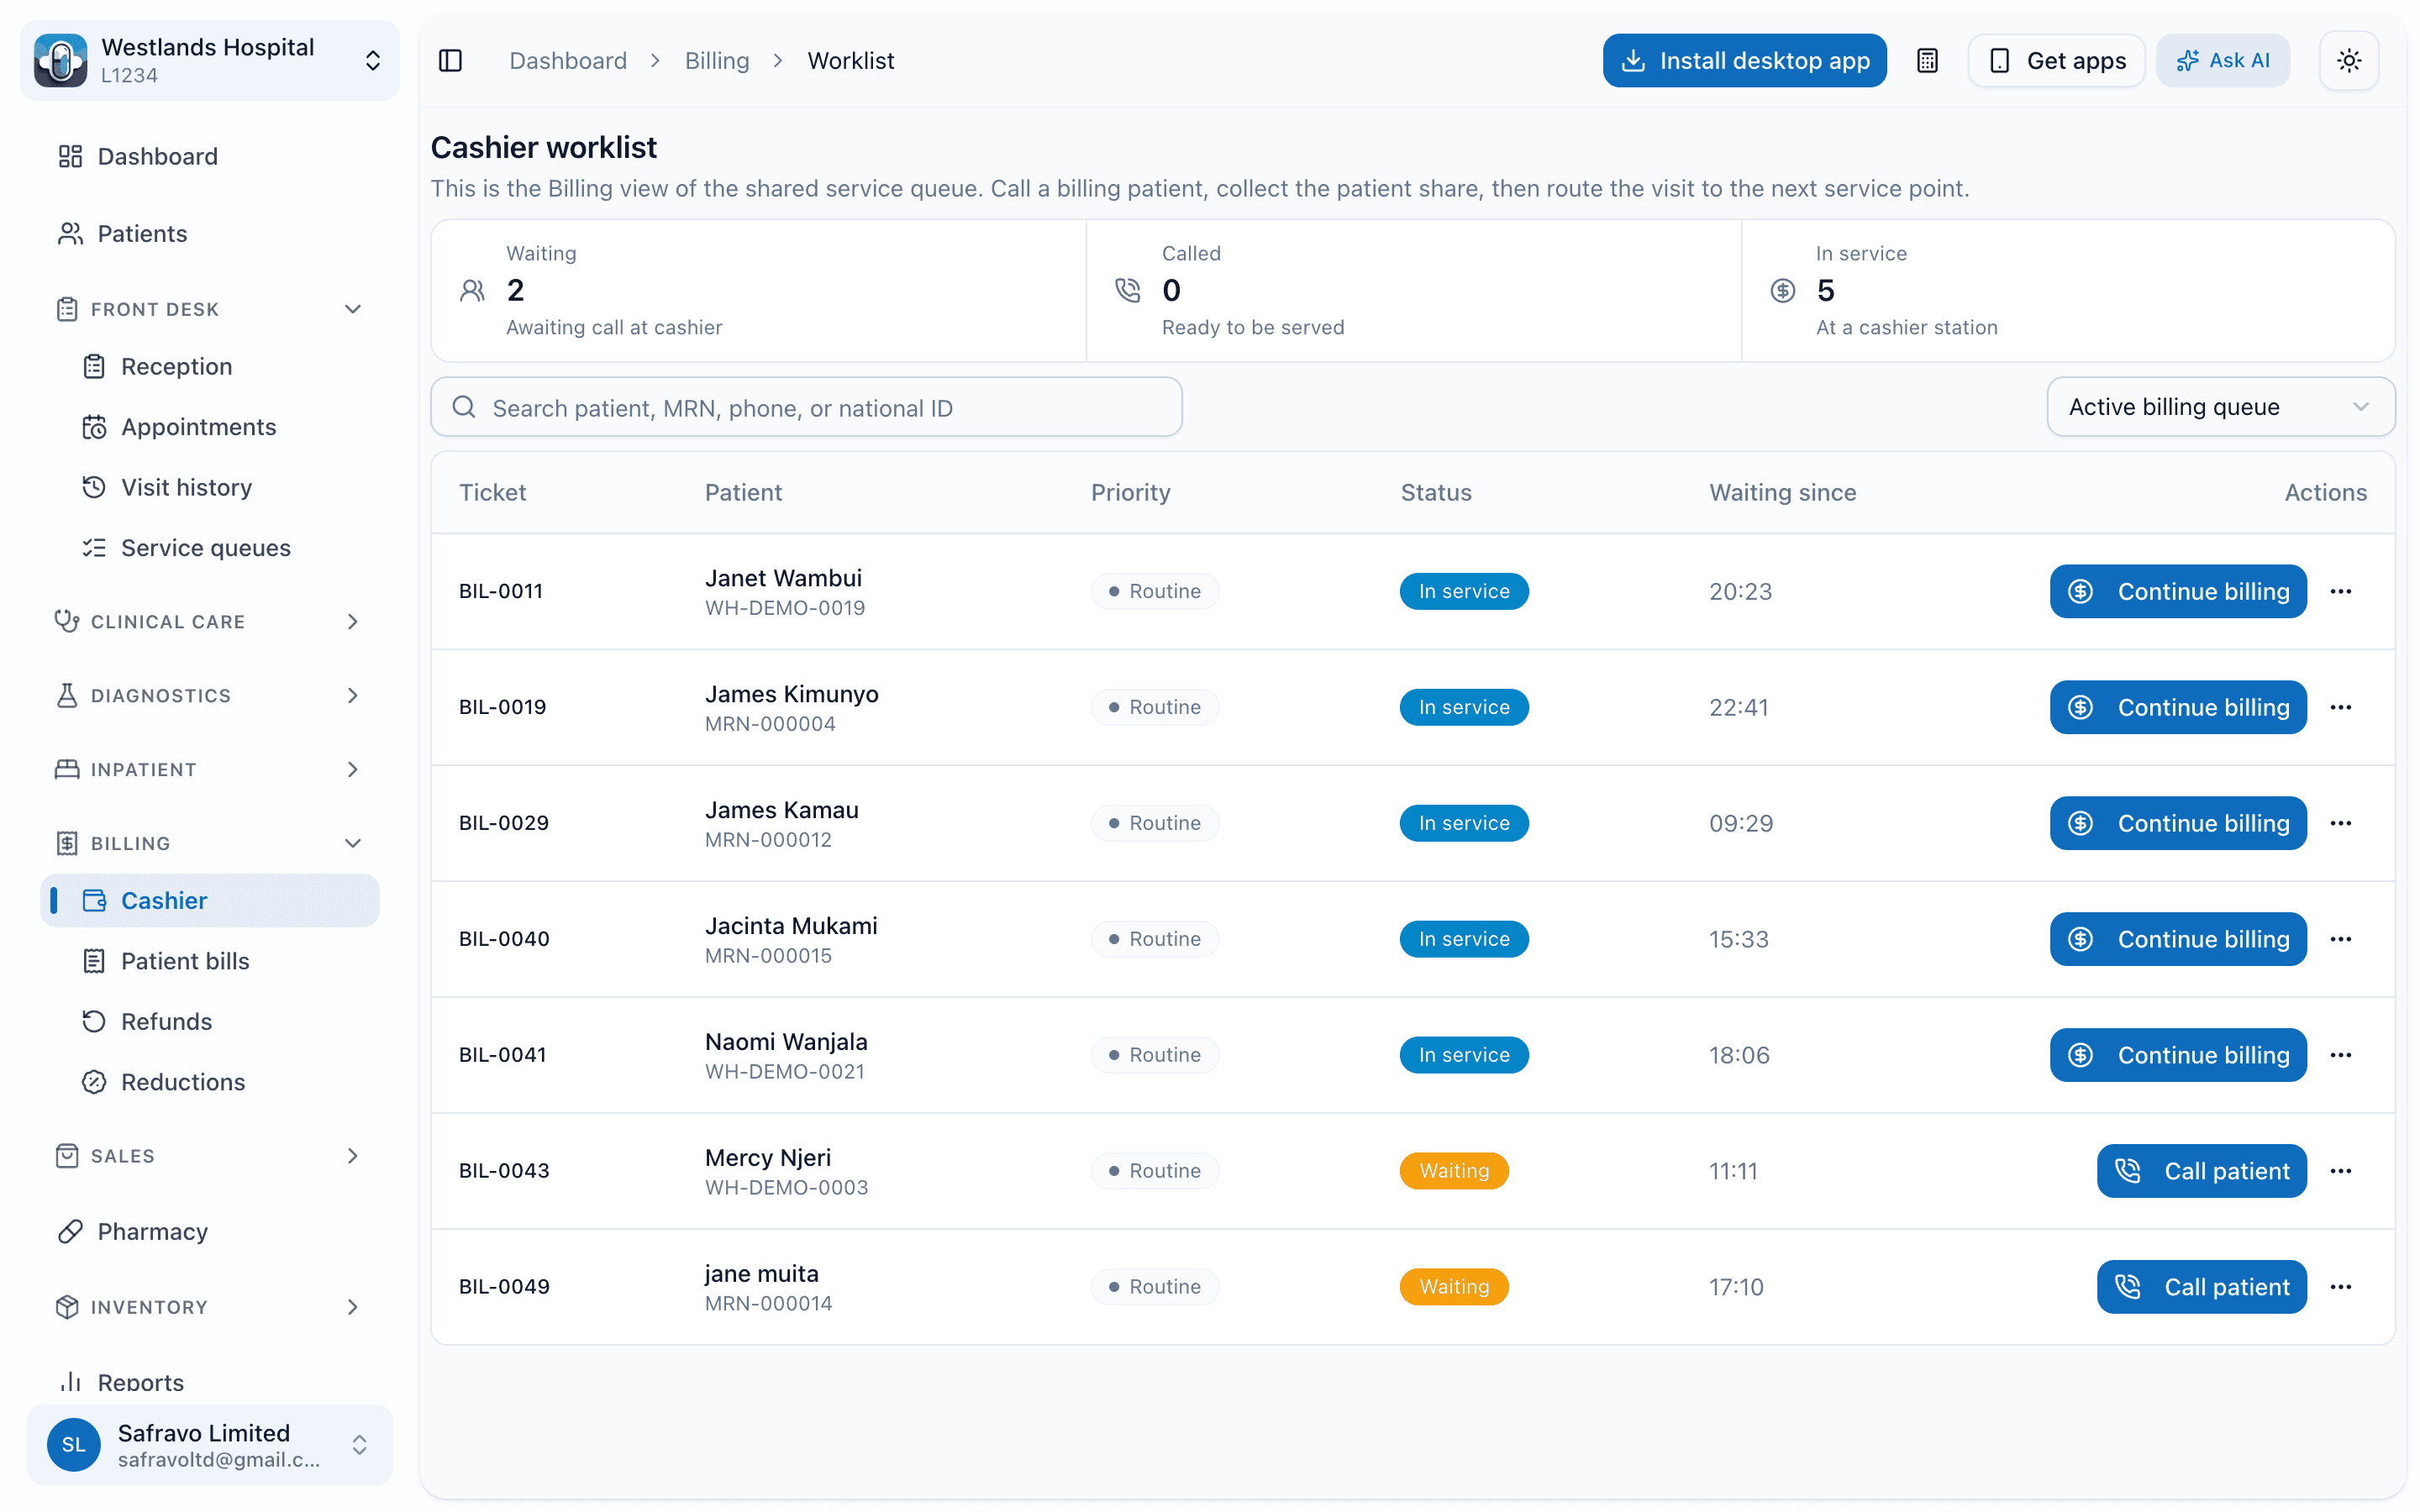Focus the patient search field

pyautogui.click(x=806, y=407)
